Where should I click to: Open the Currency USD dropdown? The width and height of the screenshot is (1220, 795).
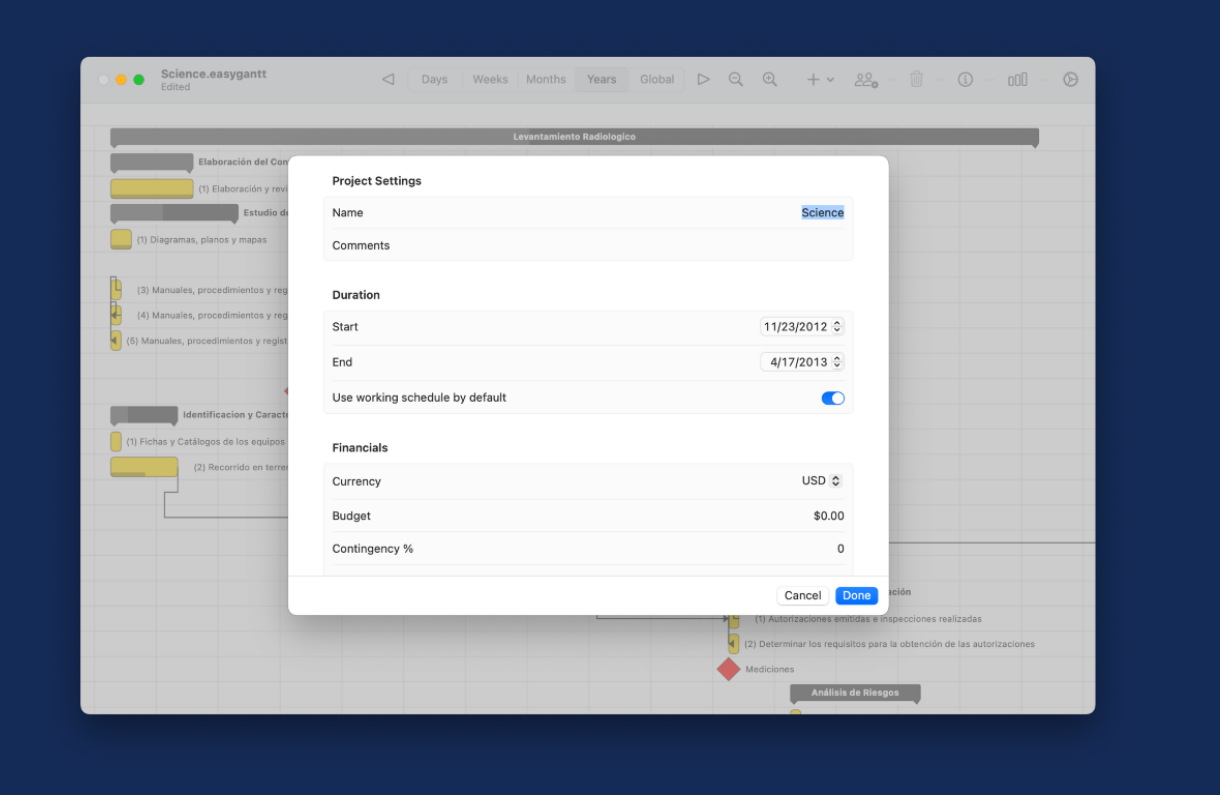click(x=822, y=481)
